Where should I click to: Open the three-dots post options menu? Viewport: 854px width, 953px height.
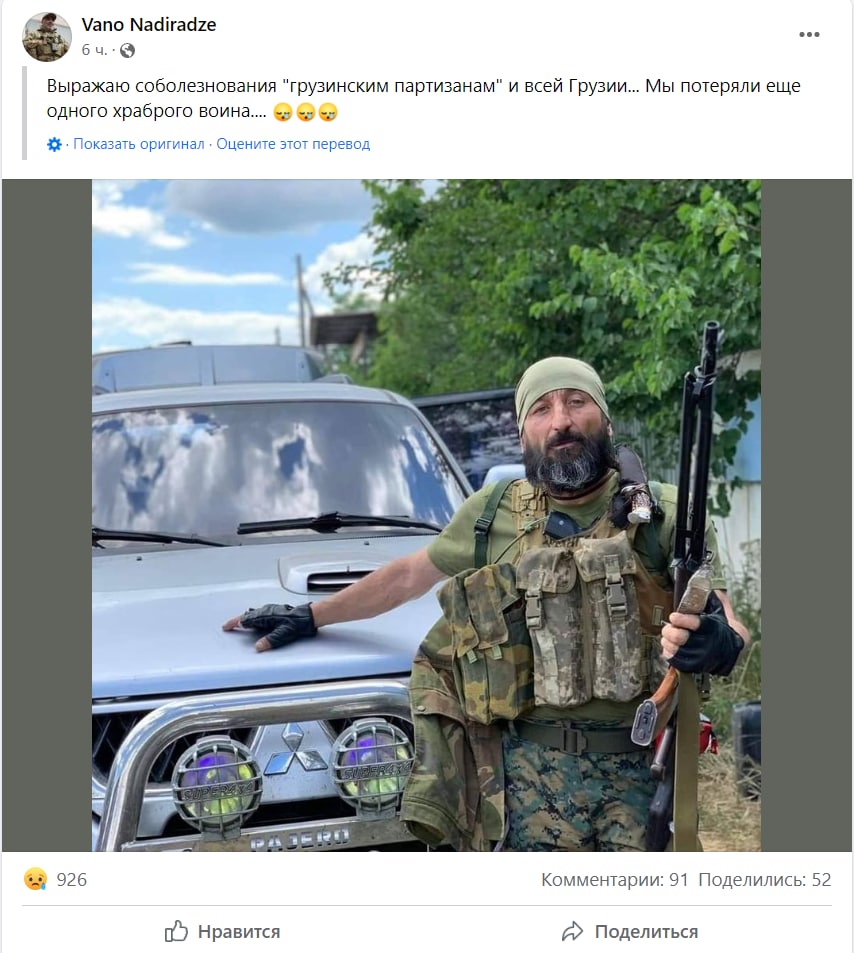click(x=809, y=35)
